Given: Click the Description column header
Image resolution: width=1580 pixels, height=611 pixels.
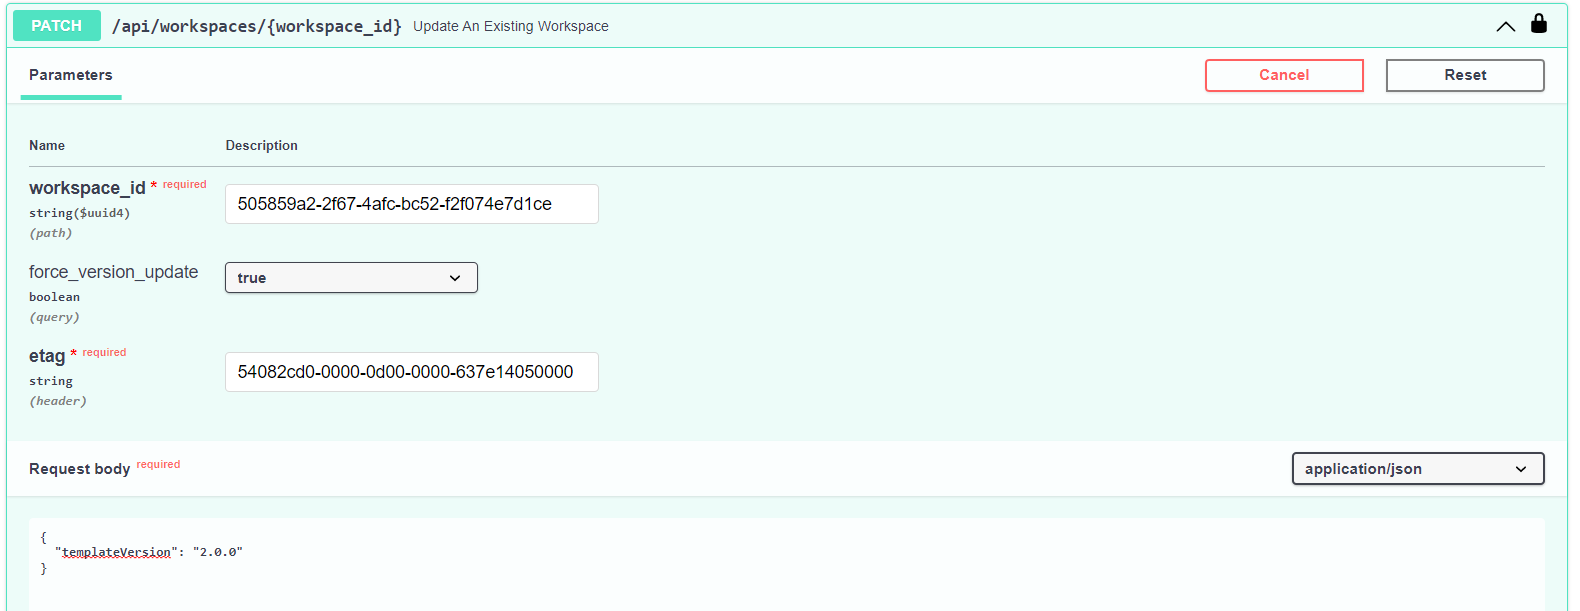Looking at the screenshot, I should click(262, 145).
